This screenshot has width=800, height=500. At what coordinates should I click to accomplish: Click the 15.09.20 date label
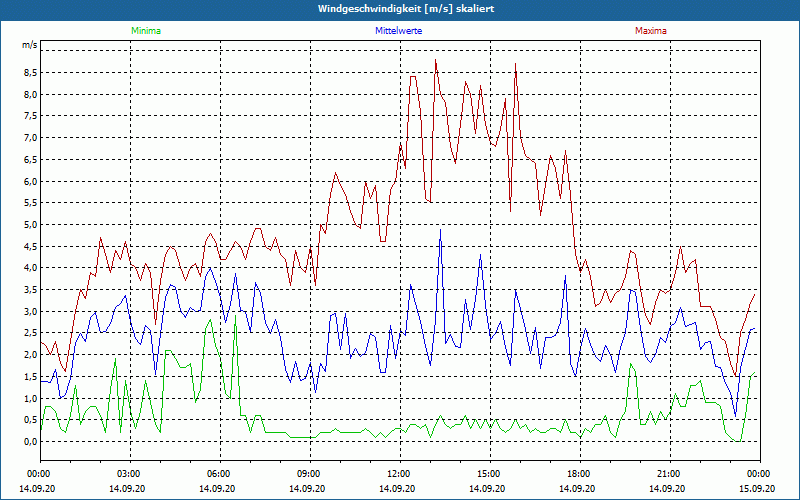click(757, 488)
